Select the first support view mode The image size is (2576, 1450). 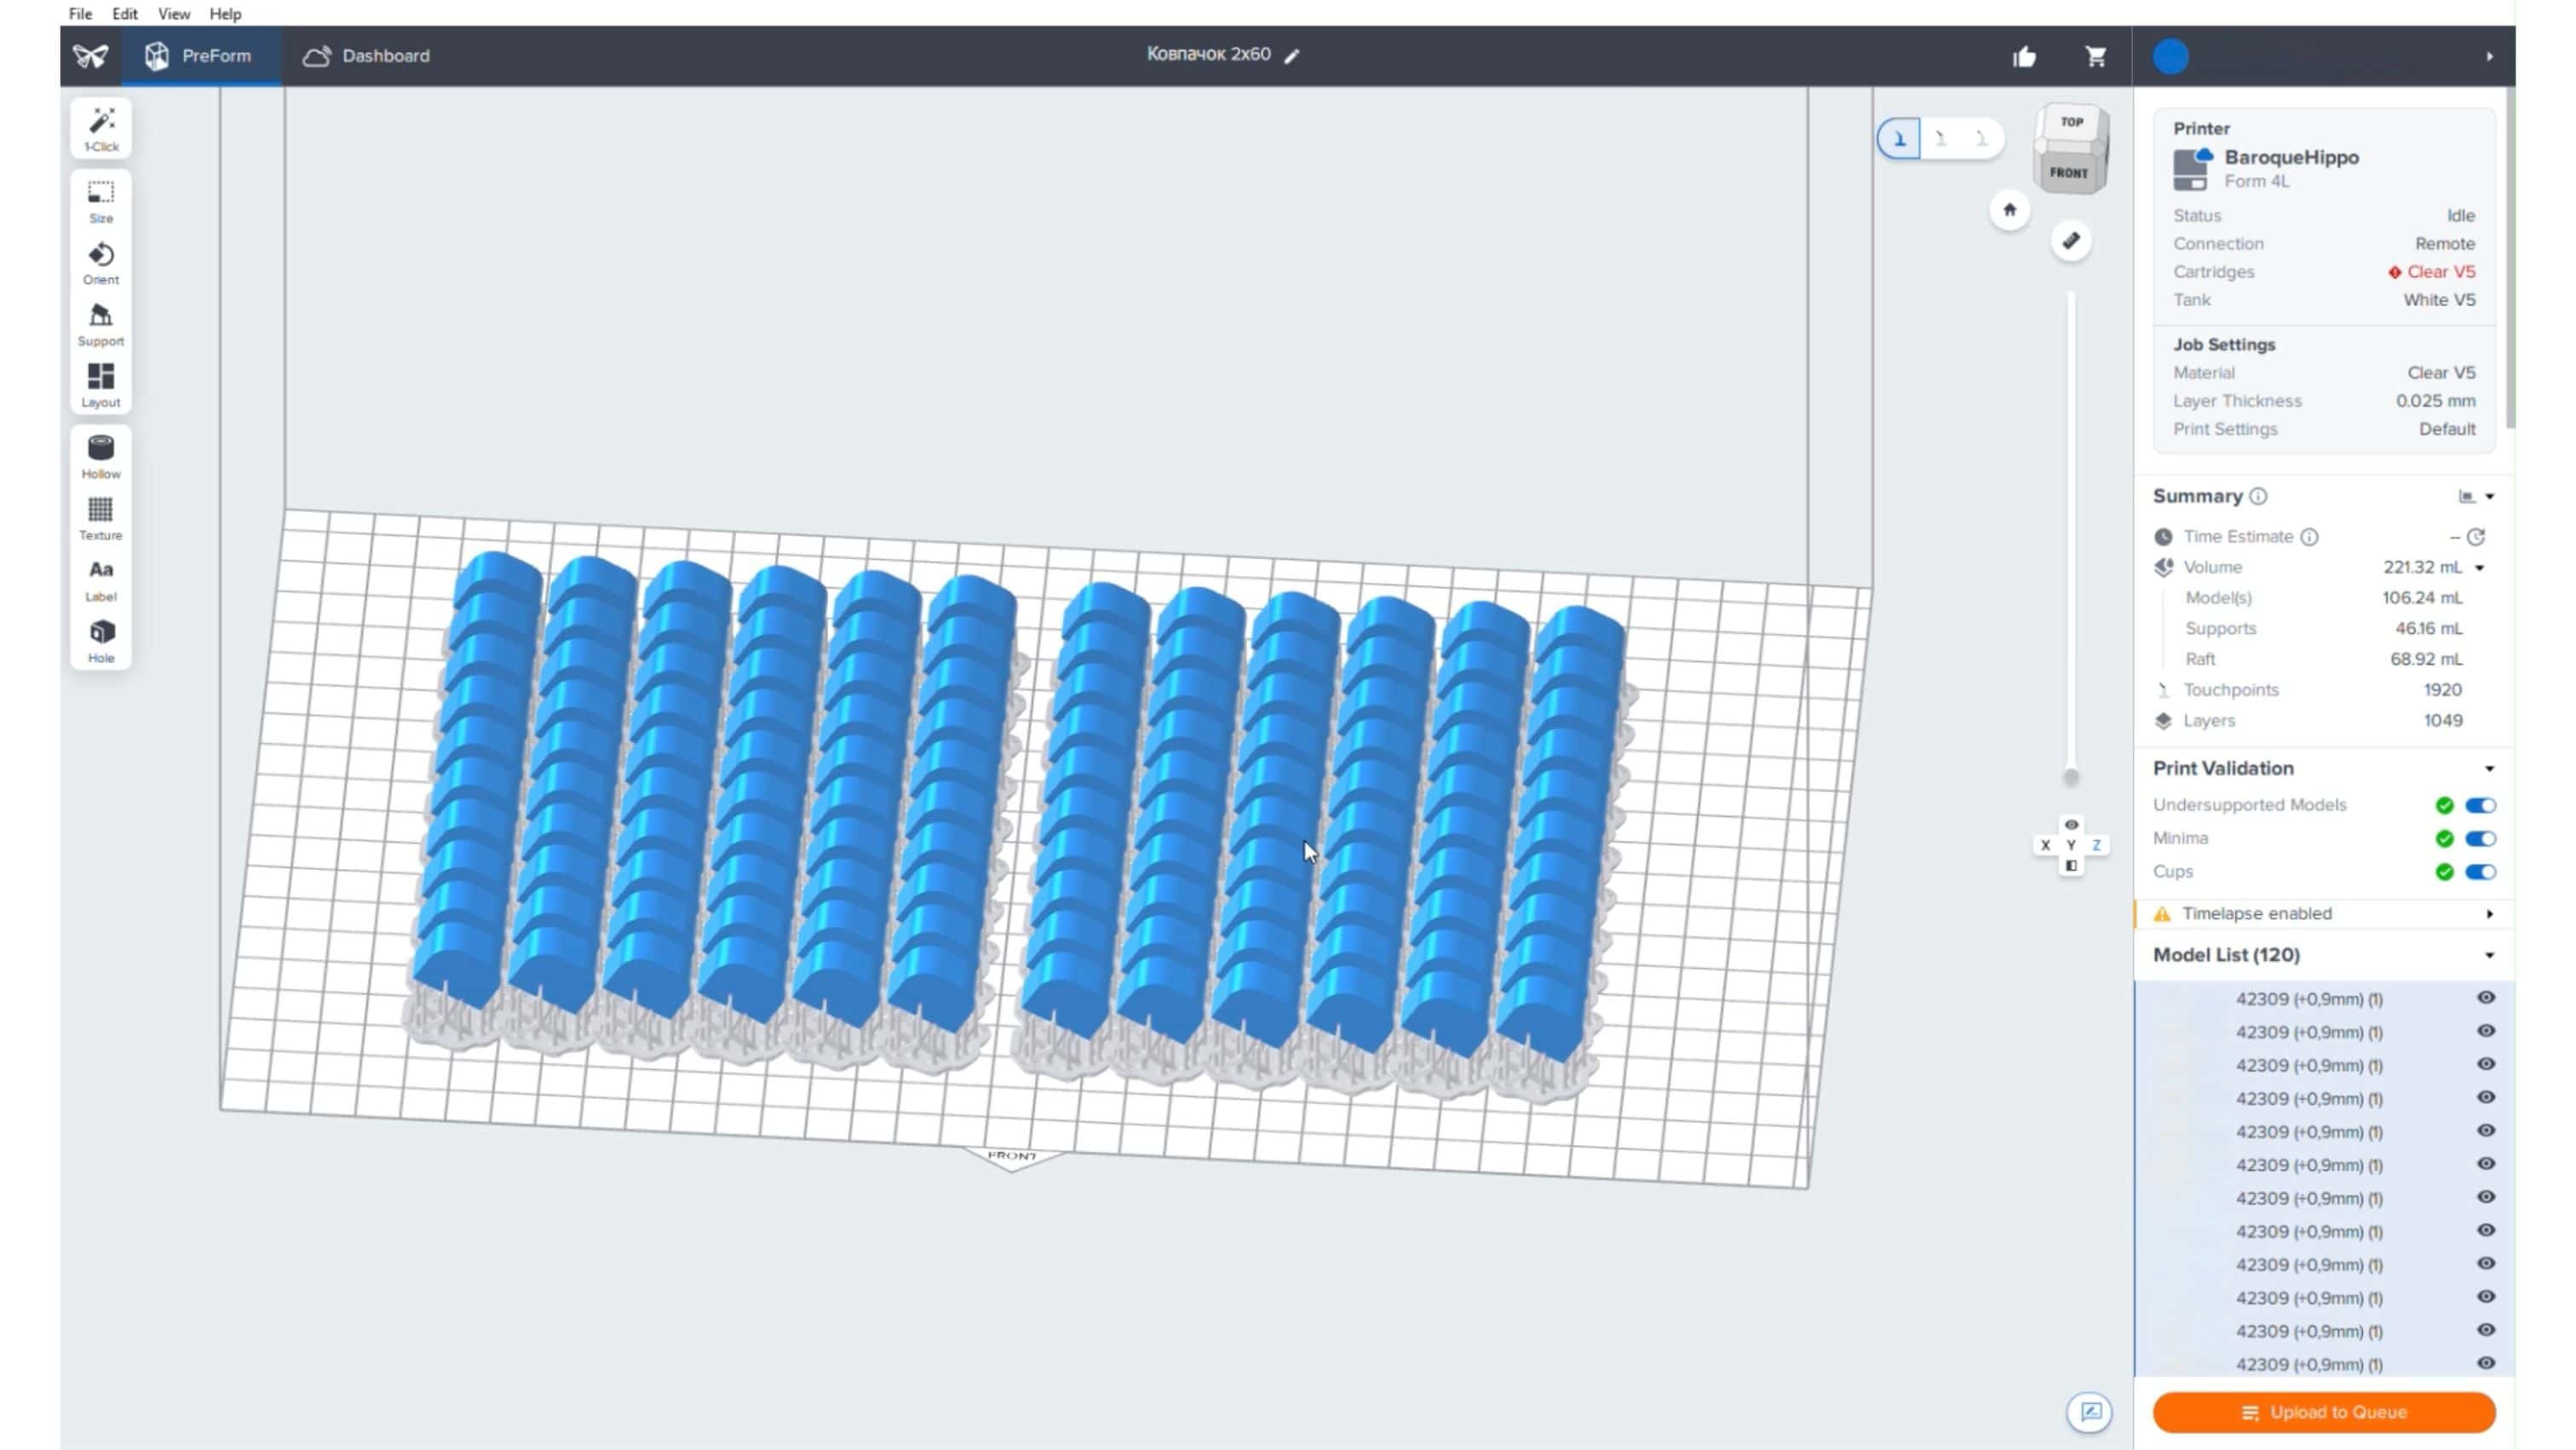click(x=1900, y=139)
